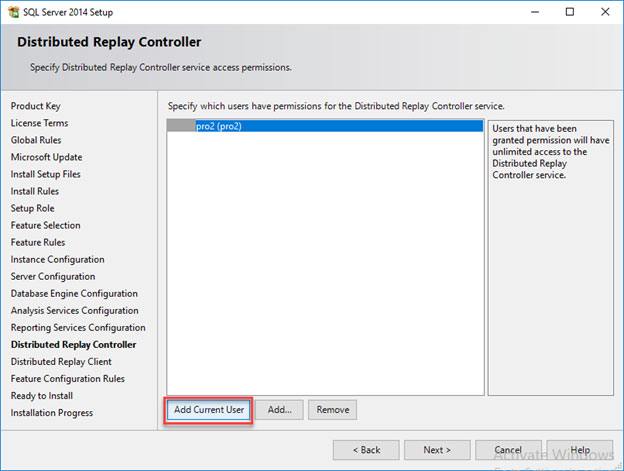The height and width of the screenshot is (471, 624).
Task: Select Distributed Replay Client step
Action: tap(61, 362)
